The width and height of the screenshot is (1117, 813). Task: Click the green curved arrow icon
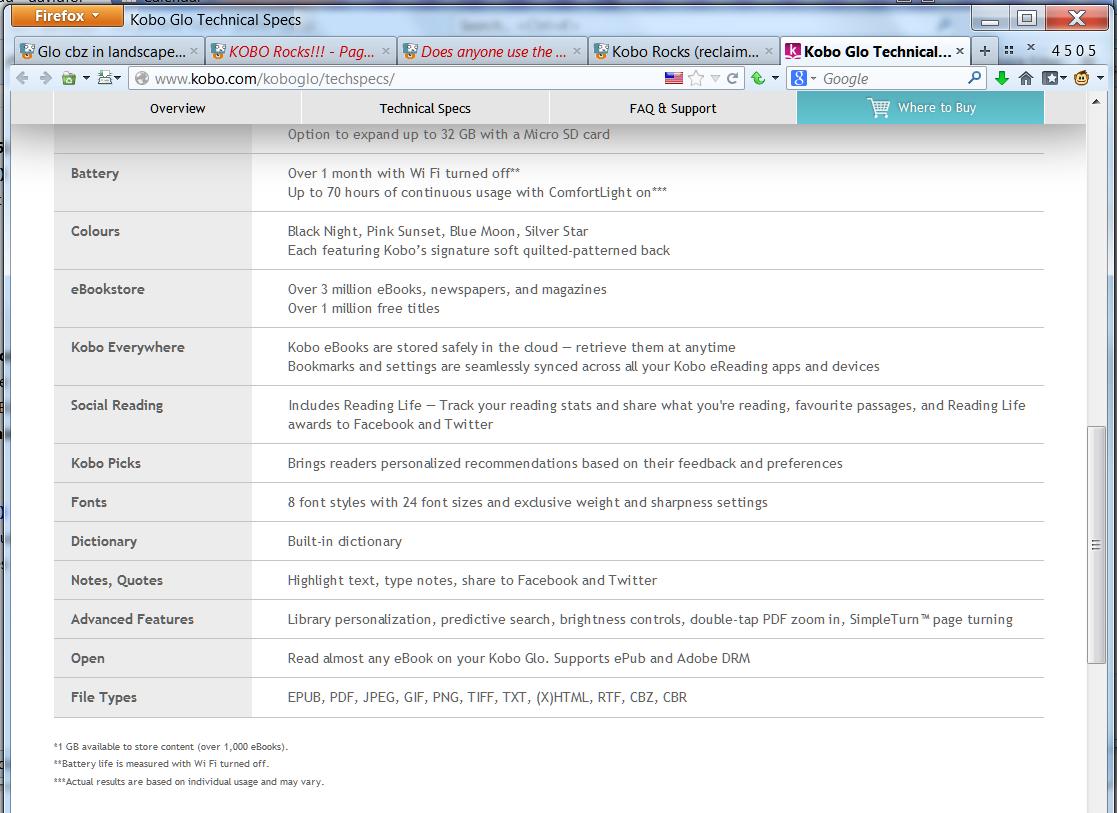[x=758, y=78]
